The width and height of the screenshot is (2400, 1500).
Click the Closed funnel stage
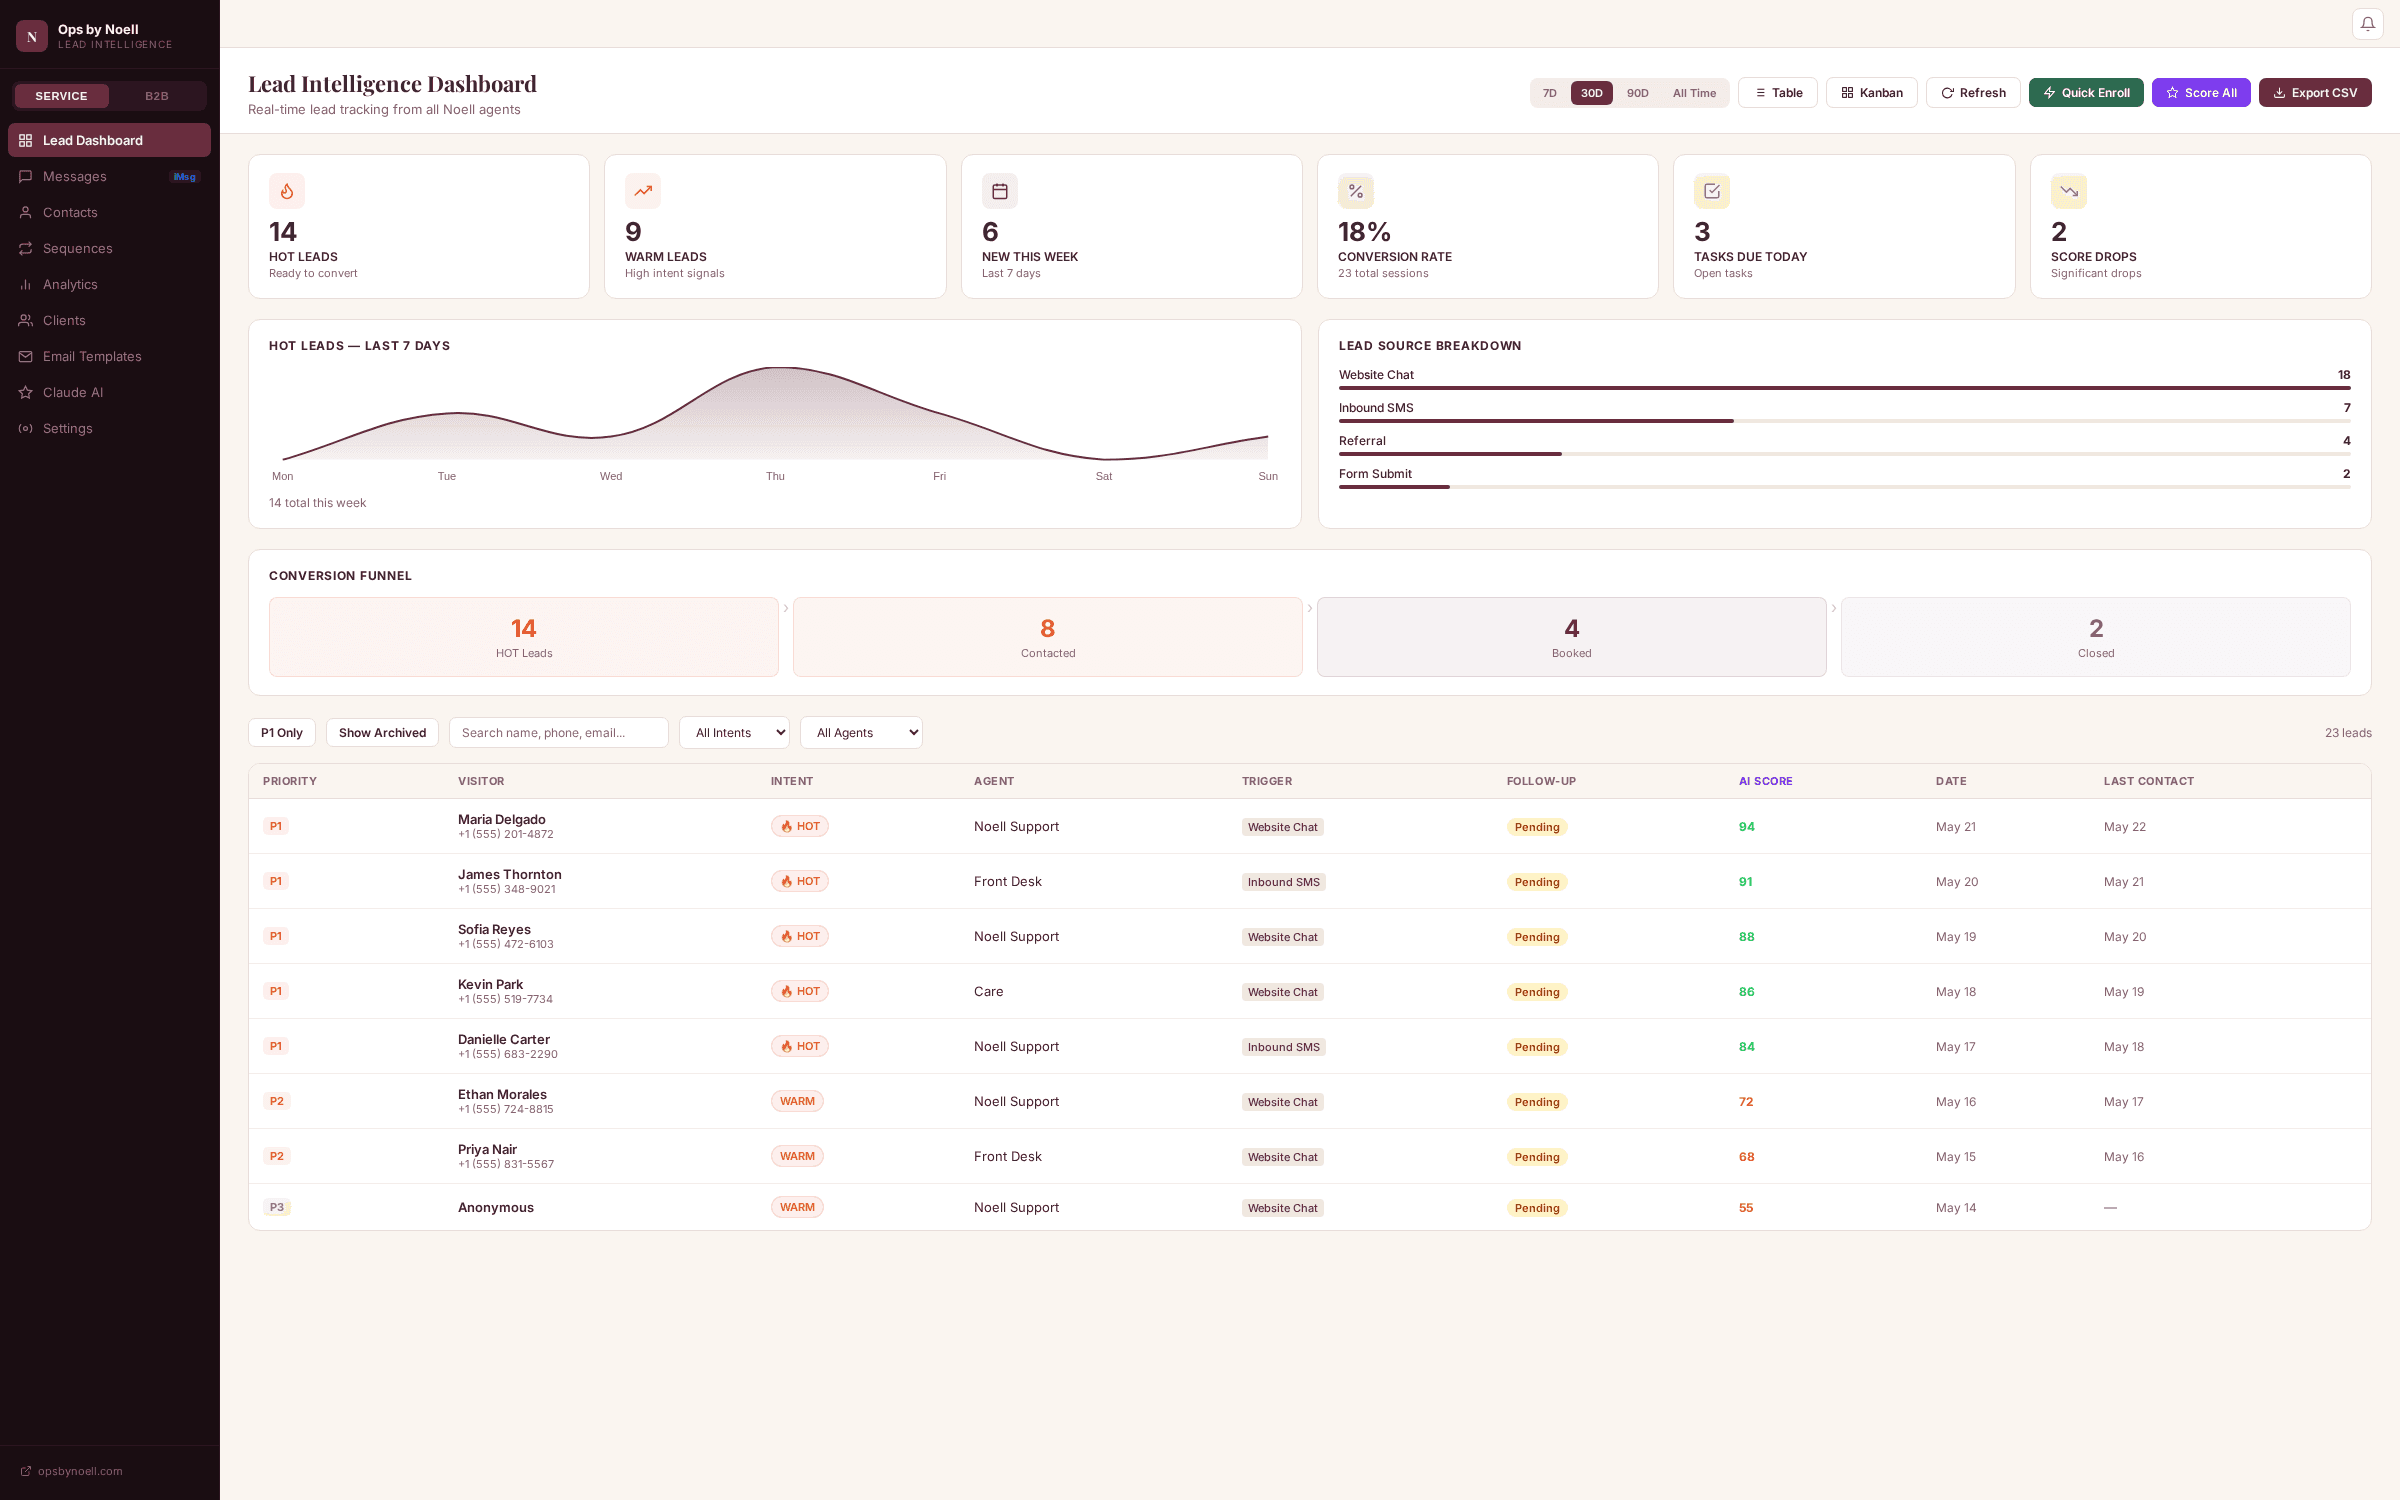(2096, 637)
